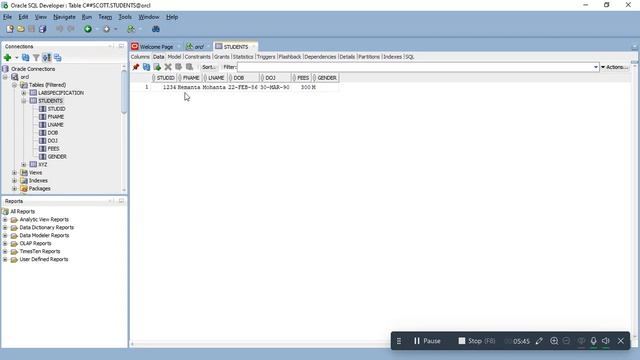The width and height of the screenshot is (640, 360).
Task: Open the Navigate menu
Action: click(64, 17)
